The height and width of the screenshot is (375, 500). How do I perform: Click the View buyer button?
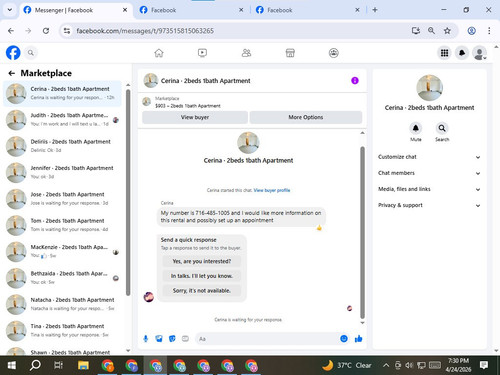click(x=195, y=117)
